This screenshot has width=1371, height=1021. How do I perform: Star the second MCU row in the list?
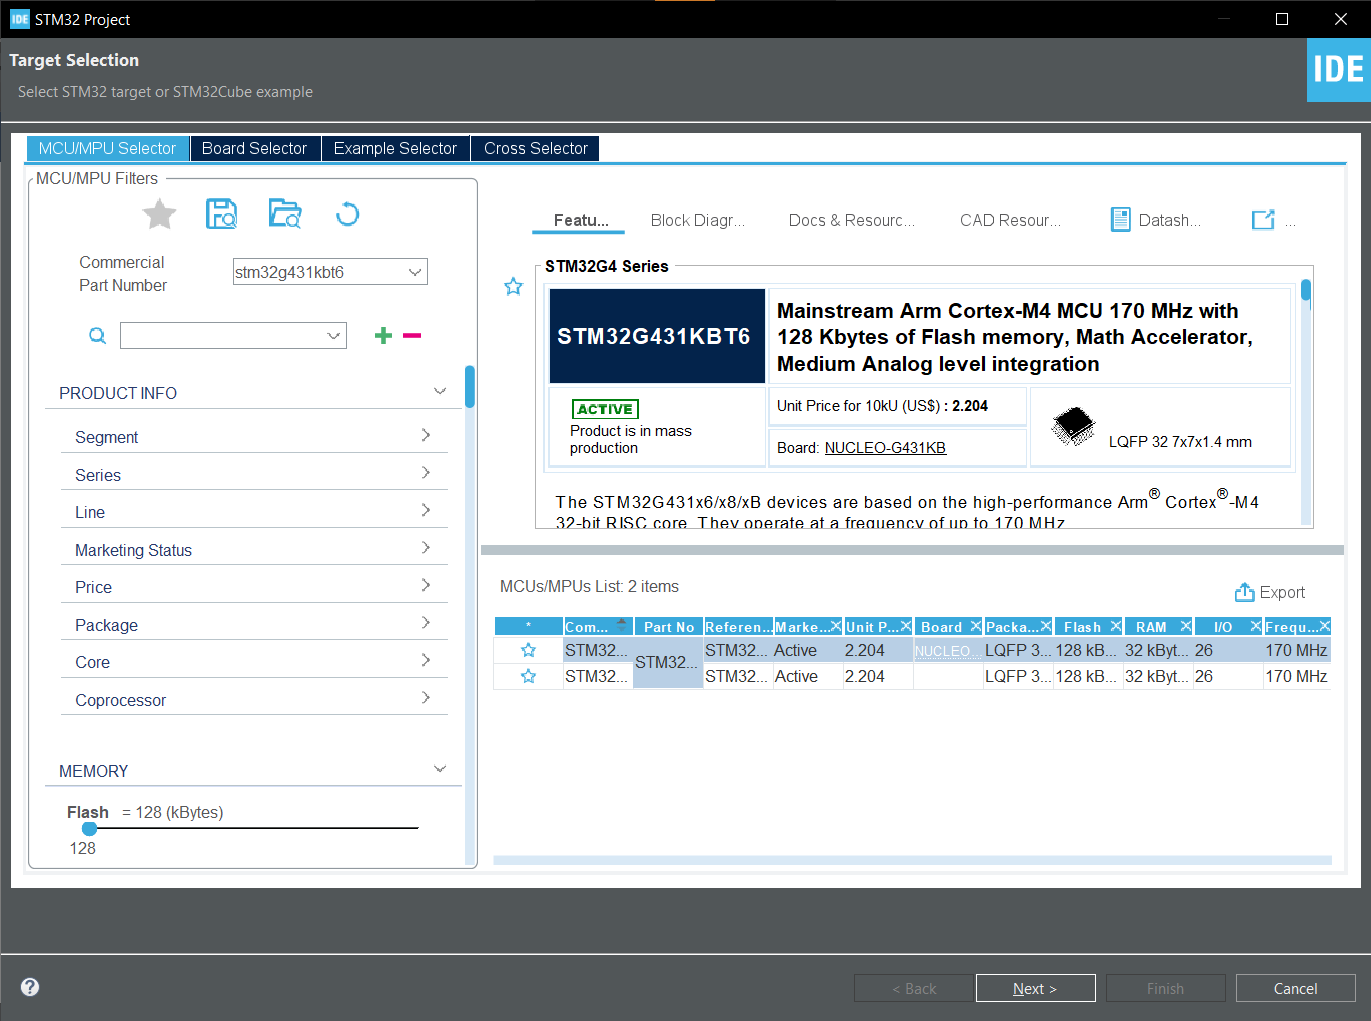[528, 676]
